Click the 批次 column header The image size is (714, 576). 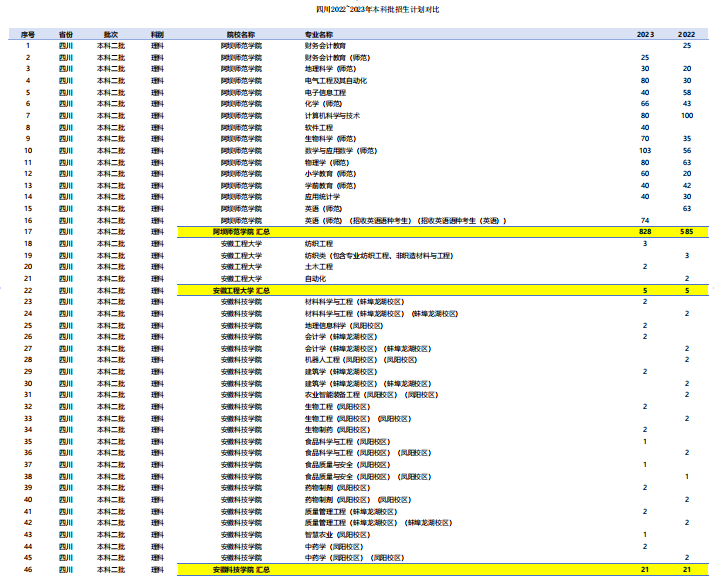(x=111, y=34)
